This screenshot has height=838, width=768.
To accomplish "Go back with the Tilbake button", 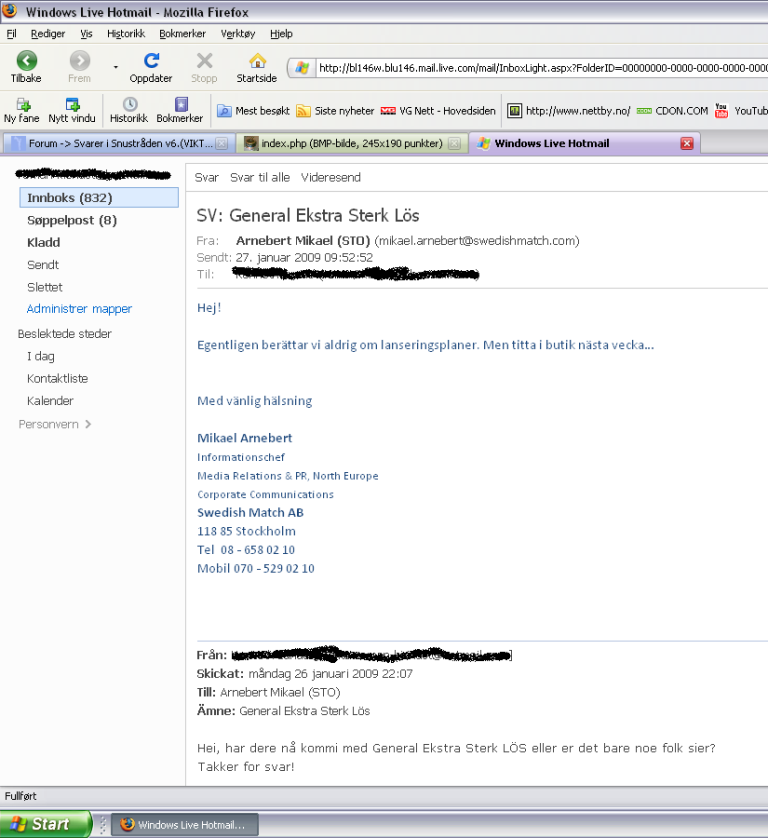I will [26, 67].
